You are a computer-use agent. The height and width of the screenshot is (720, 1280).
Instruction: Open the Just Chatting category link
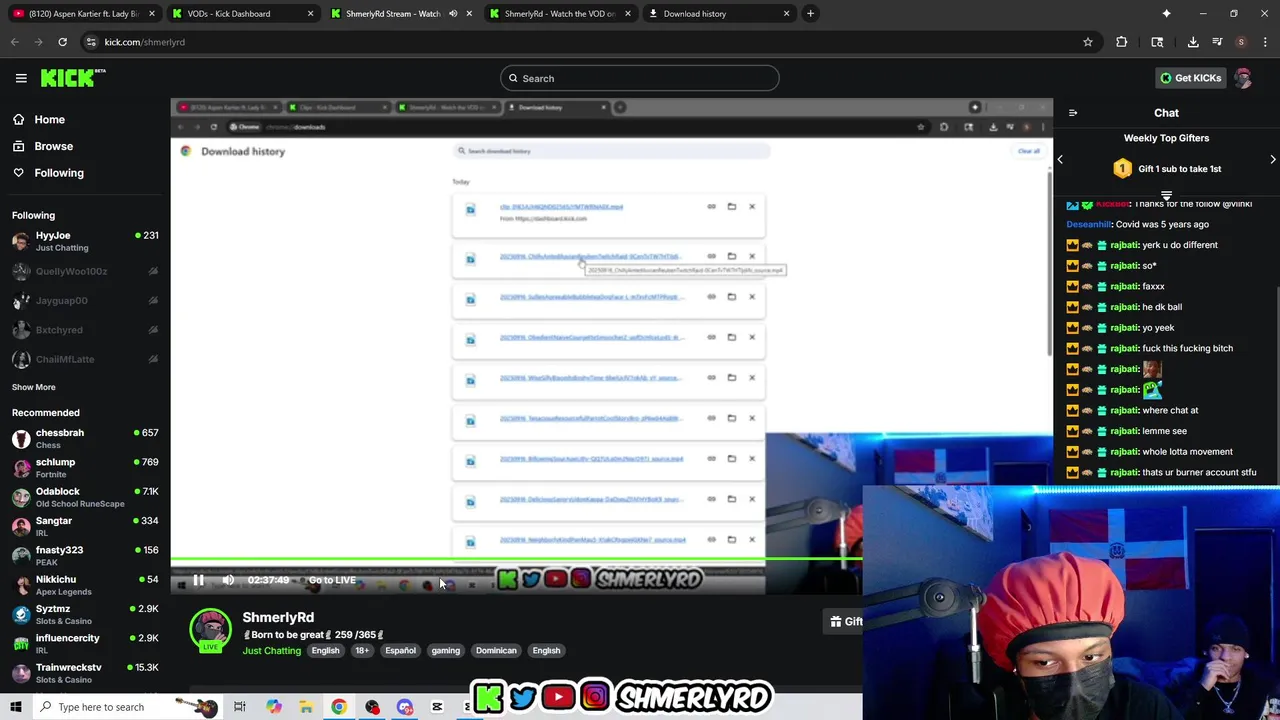pos(271,651)
